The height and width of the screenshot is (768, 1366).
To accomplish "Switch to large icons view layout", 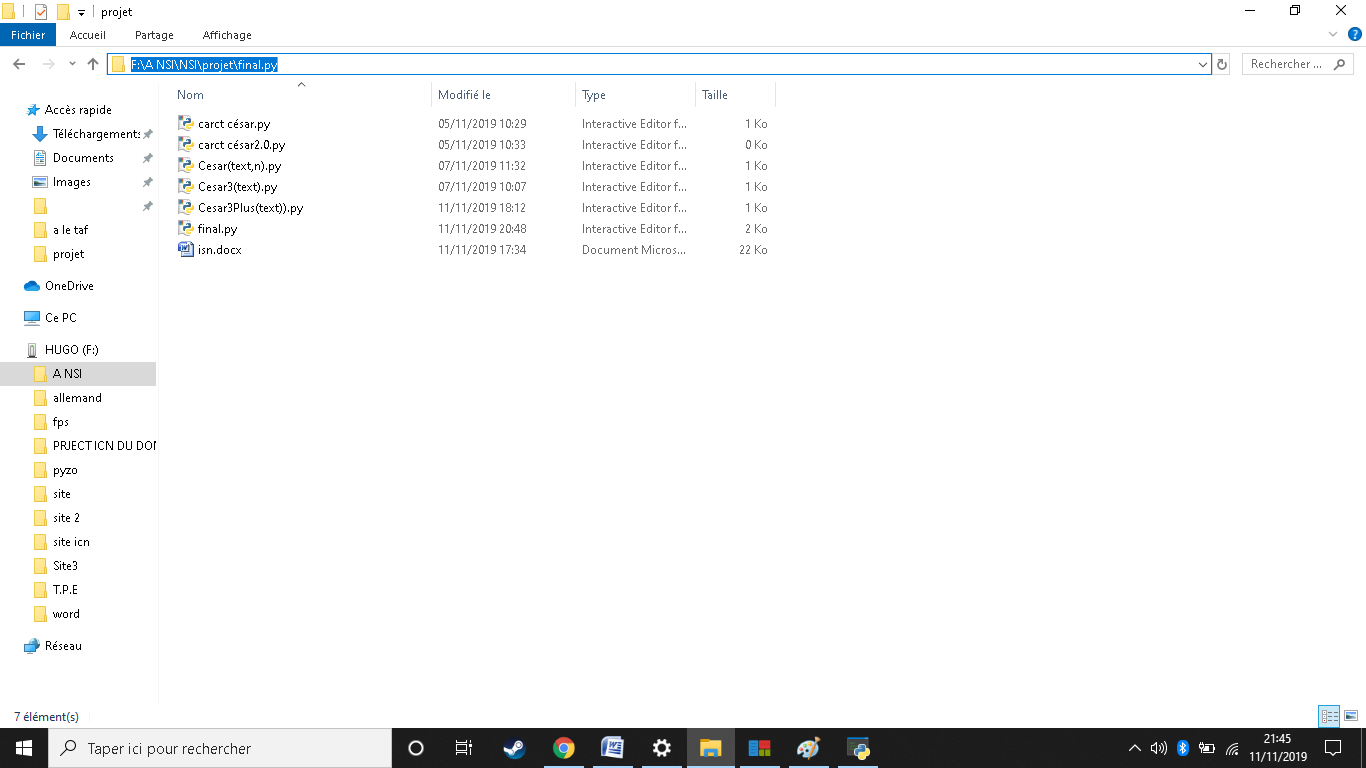I will pos(1351,716).
